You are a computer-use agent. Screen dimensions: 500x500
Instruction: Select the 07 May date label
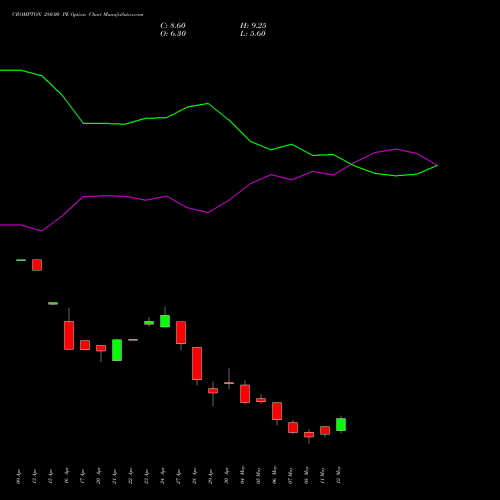coord(290,475)
